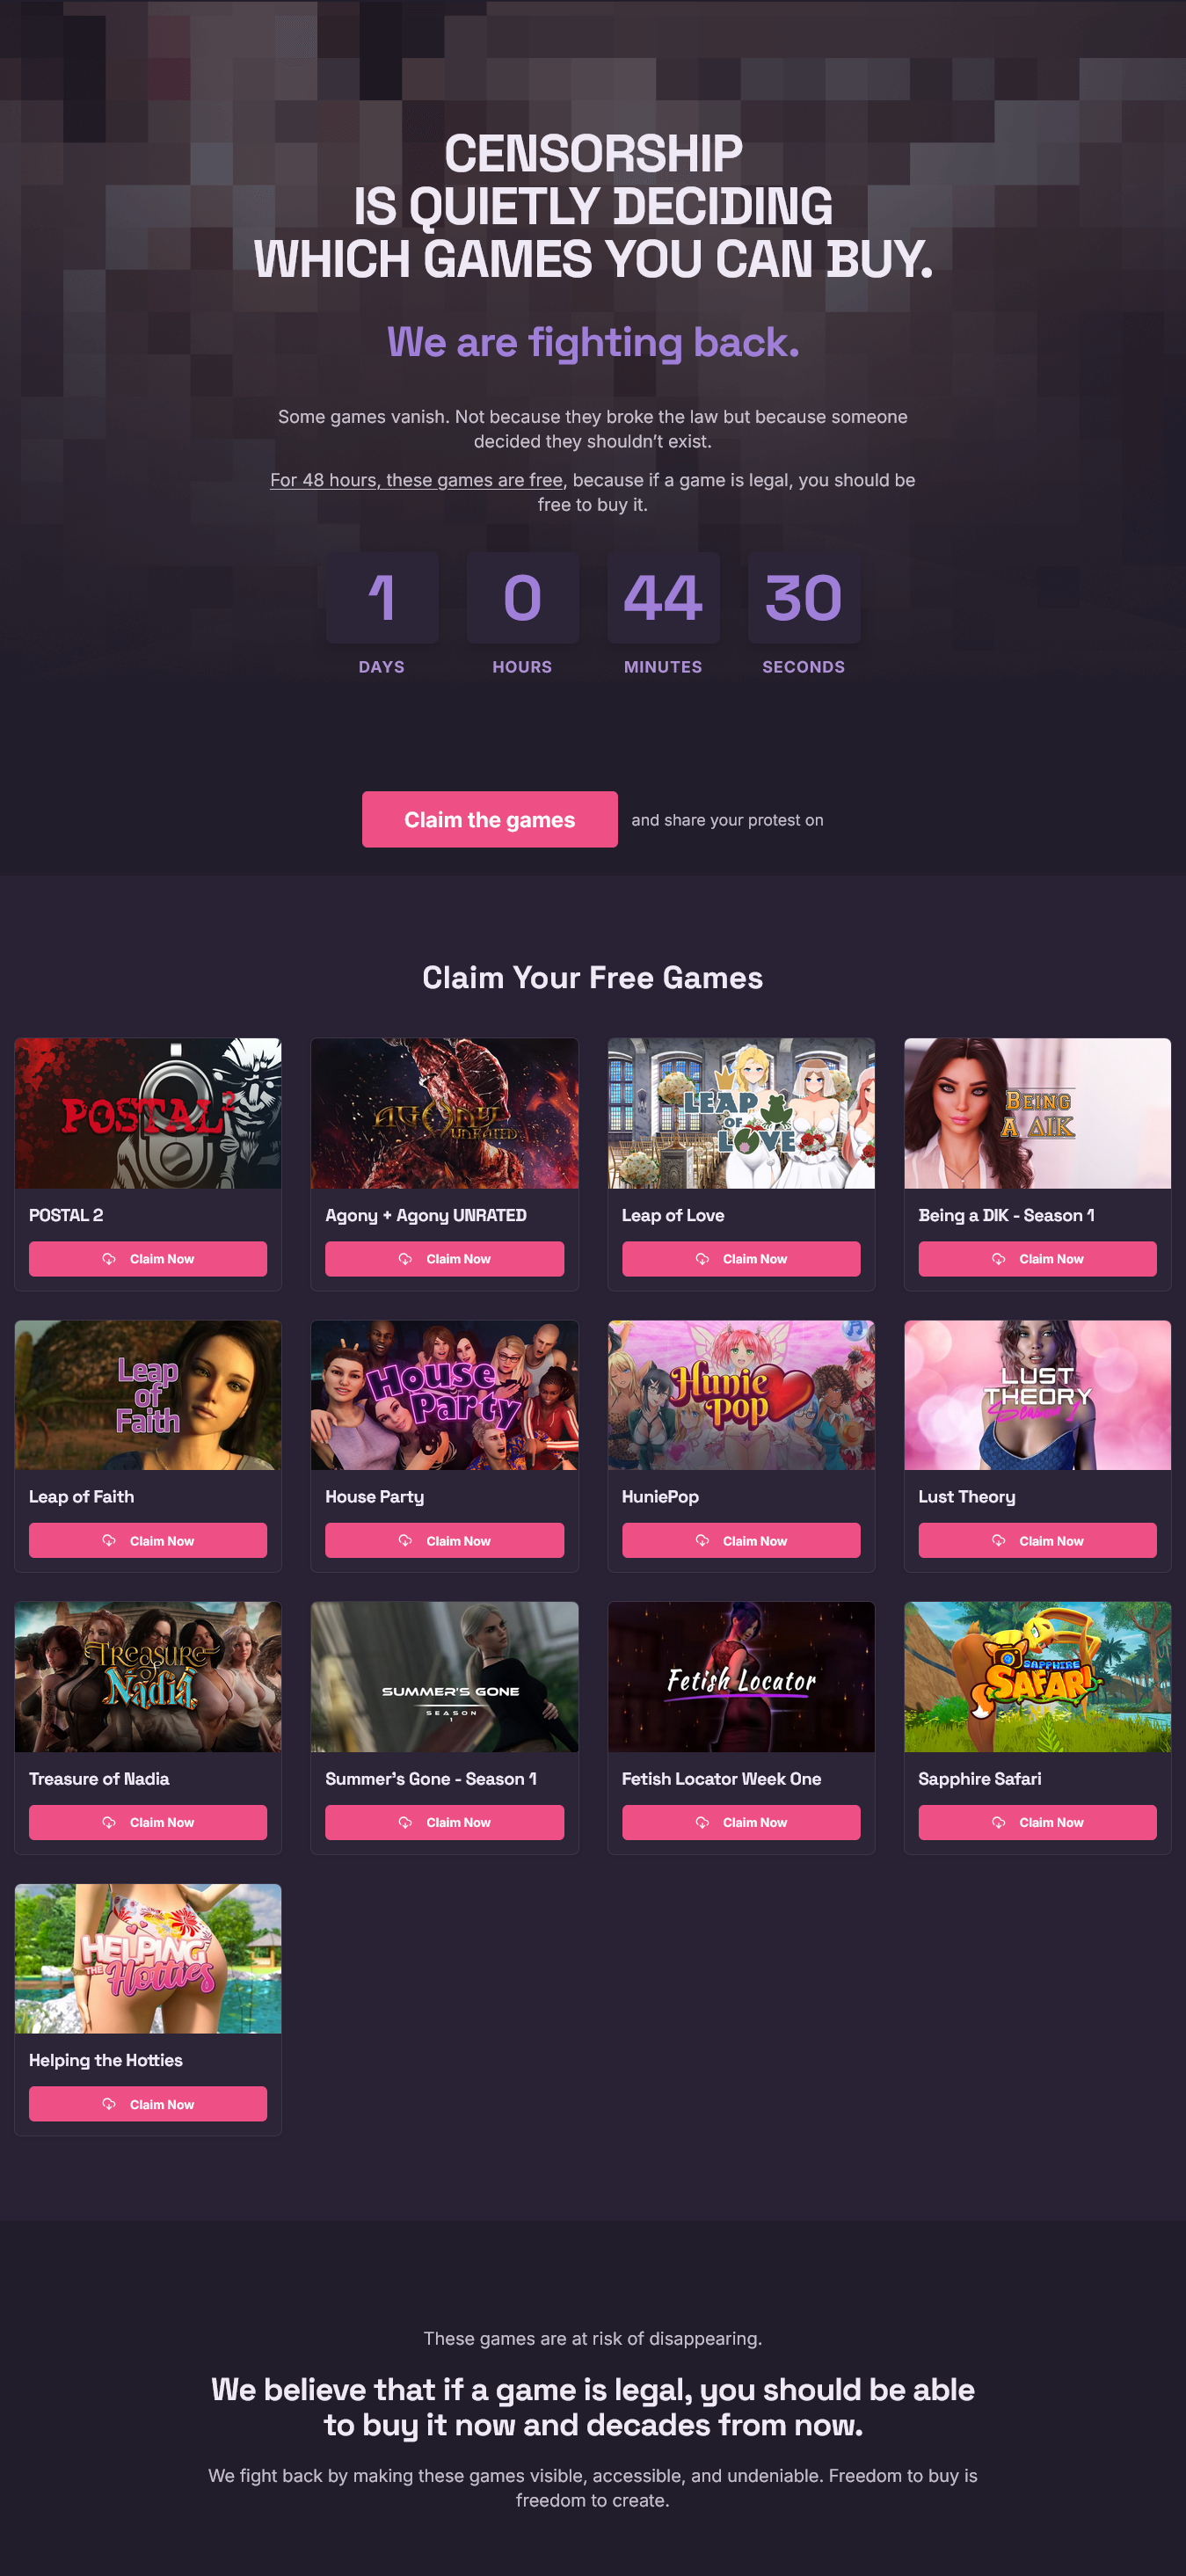Claim Fetish Locator Week One

click(x=741, y=1822)
